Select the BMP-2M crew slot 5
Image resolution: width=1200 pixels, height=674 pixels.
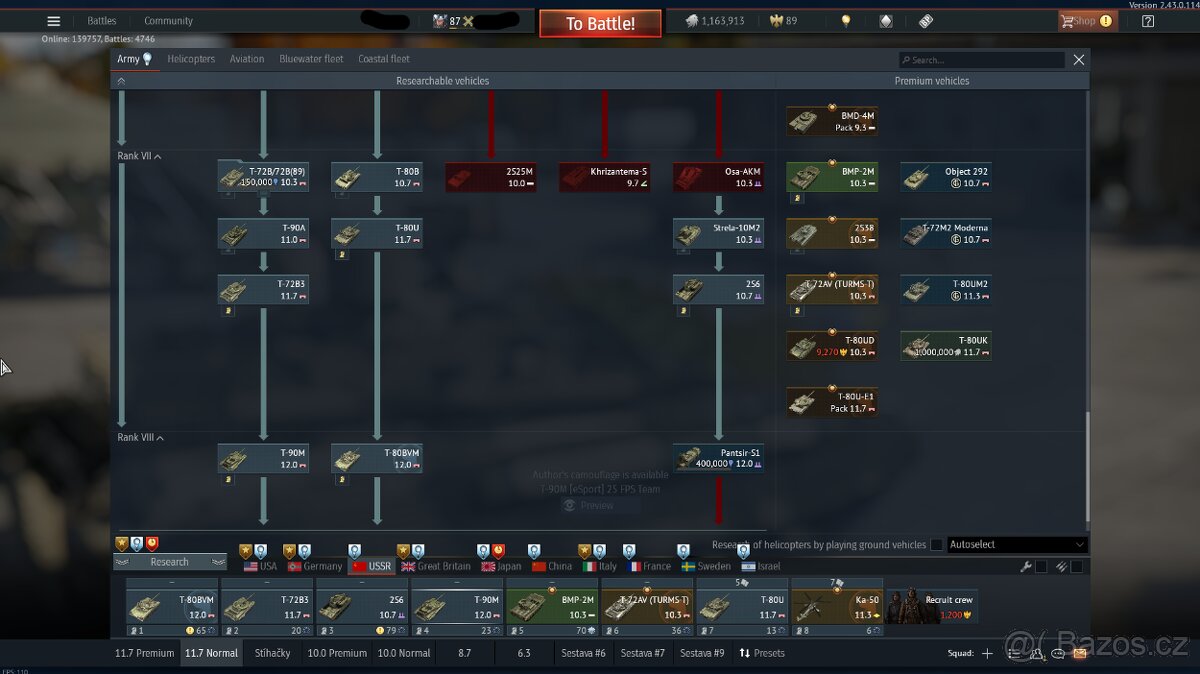click(x=552, y=608)
